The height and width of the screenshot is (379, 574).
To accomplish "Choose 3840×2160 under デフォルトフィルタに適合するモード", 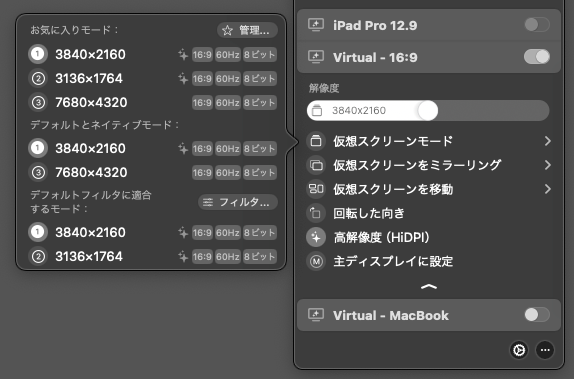I will (x=90, y=233).
